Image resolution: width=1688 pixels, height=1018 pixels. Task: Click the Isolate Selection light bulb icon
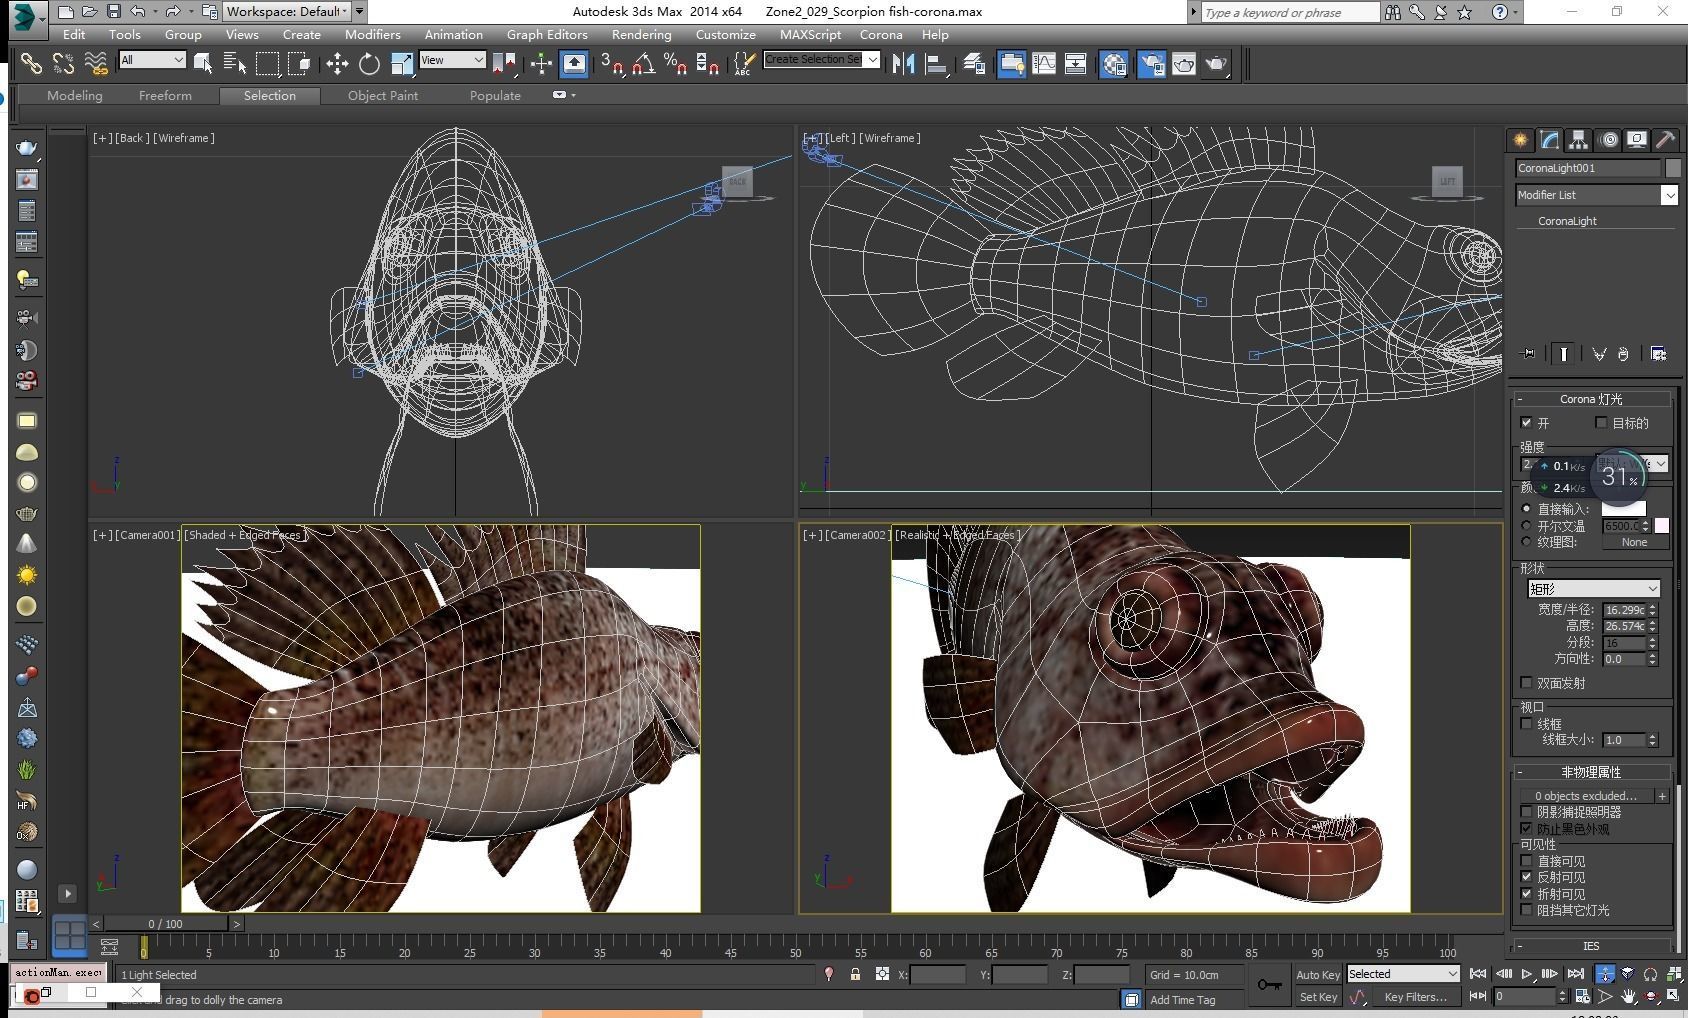point(828,974)
